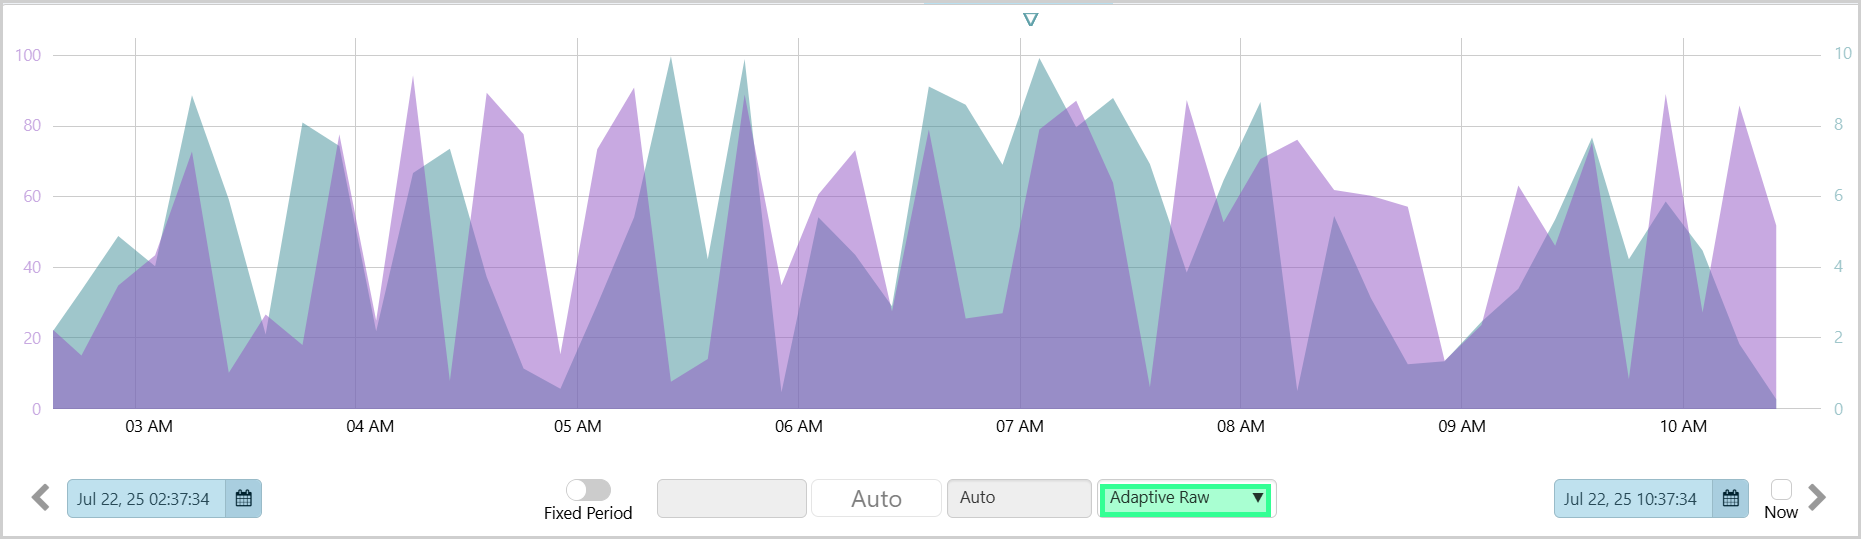Click the triangle marker above the chart
This screenshot has height=539, width=1861.
click(x=1031, y=20)
